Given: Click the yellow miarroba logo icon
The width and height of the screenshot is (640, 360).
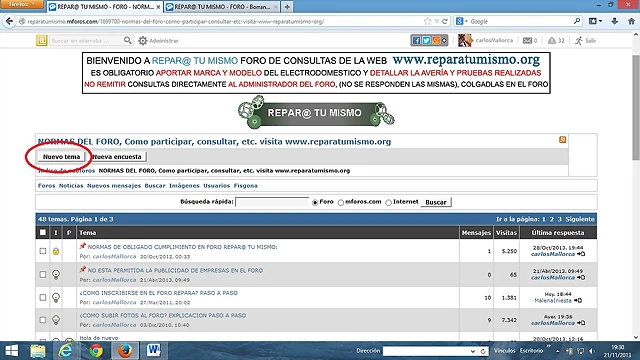Looking at the screenshot, I should 42,40.
